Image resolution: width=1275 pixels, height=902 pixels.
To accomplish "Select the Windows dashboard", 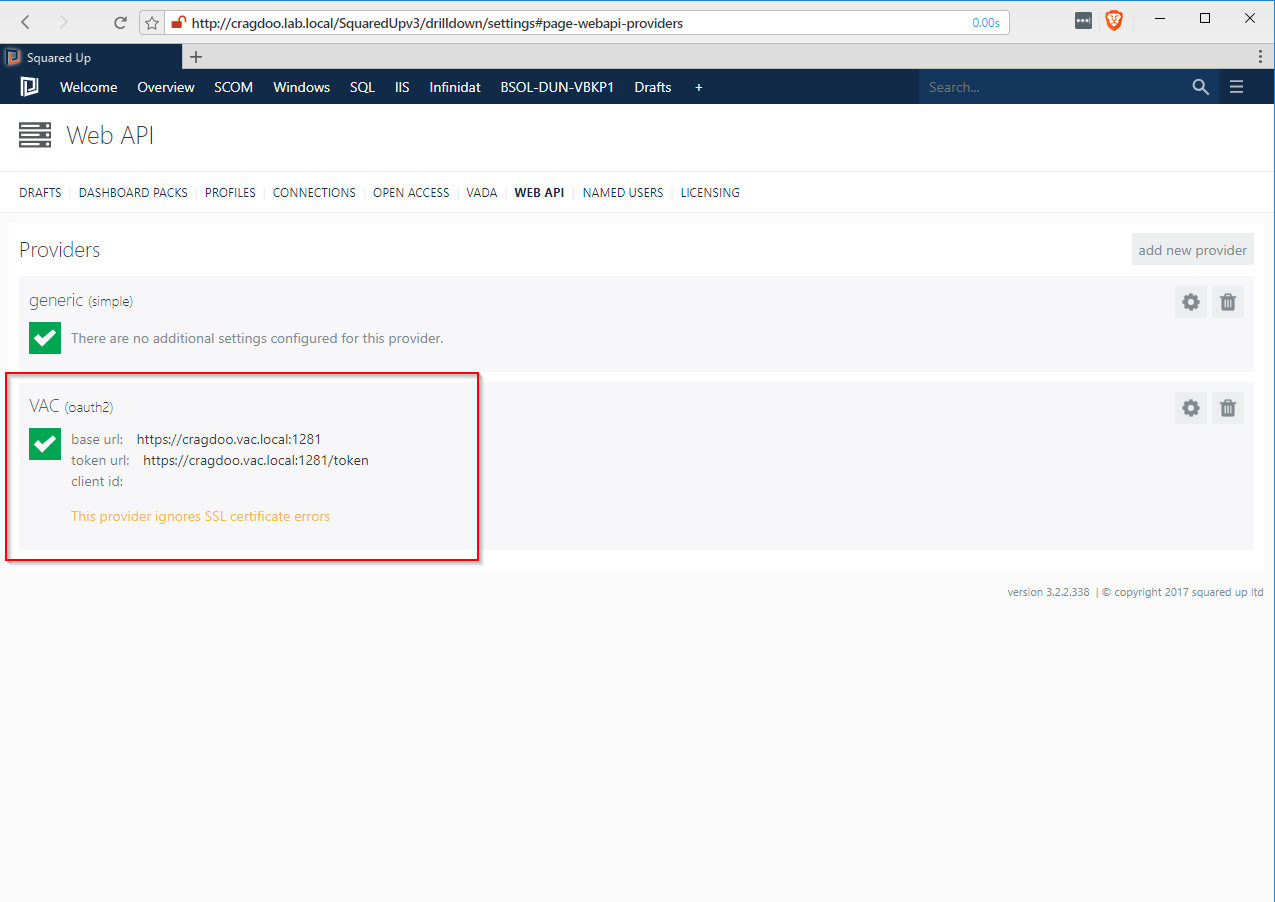I will (302, 87).
